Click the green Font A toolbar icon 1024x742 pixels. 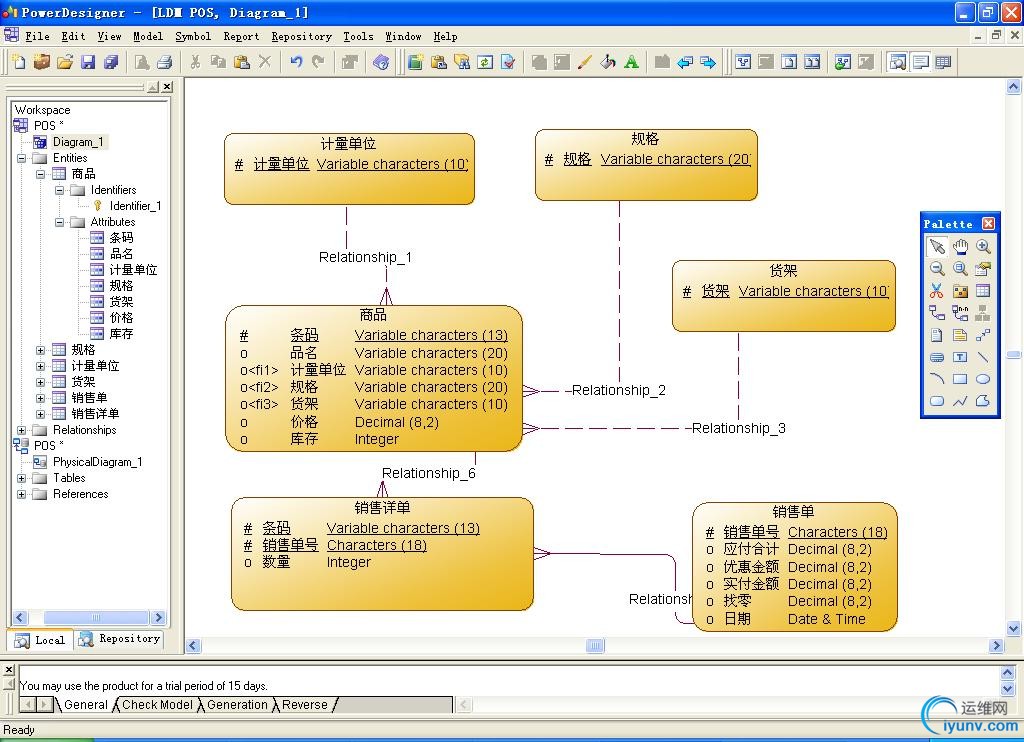coord(631,62)
